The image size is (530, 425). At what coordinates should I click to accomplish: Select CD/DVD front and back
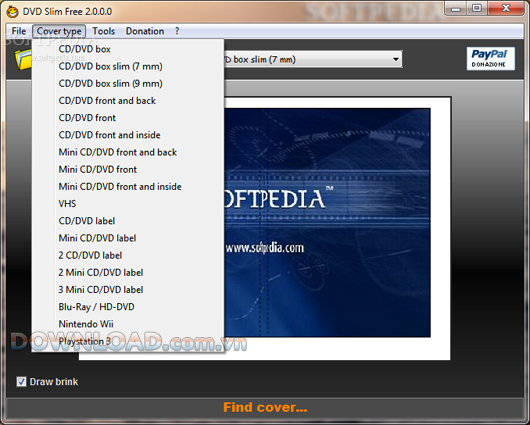point(128,101)
